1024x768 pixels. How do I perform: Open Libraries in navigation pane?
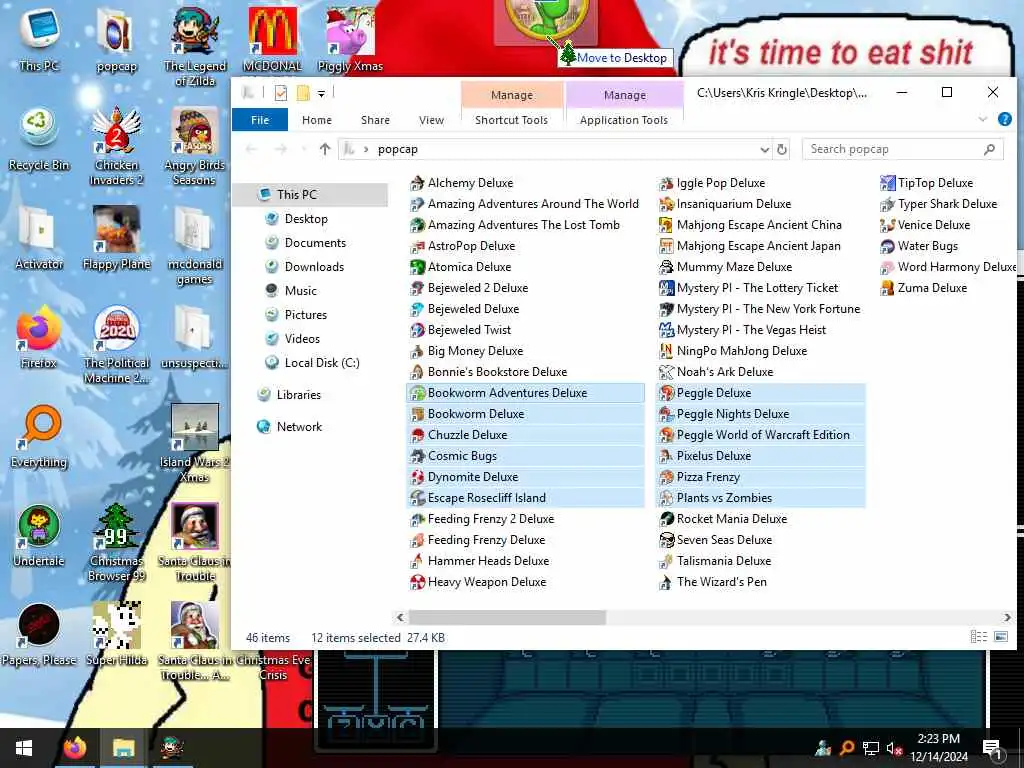click(298, 395)
